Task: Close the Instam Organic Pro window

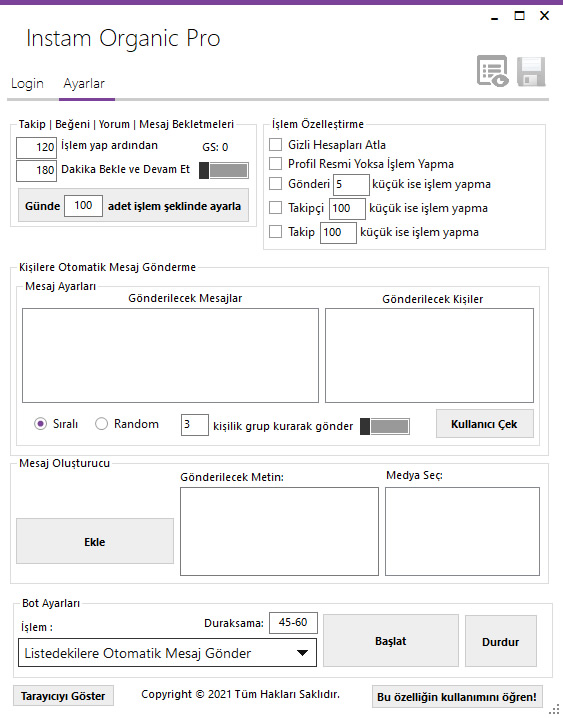Action: coord(544,16)
